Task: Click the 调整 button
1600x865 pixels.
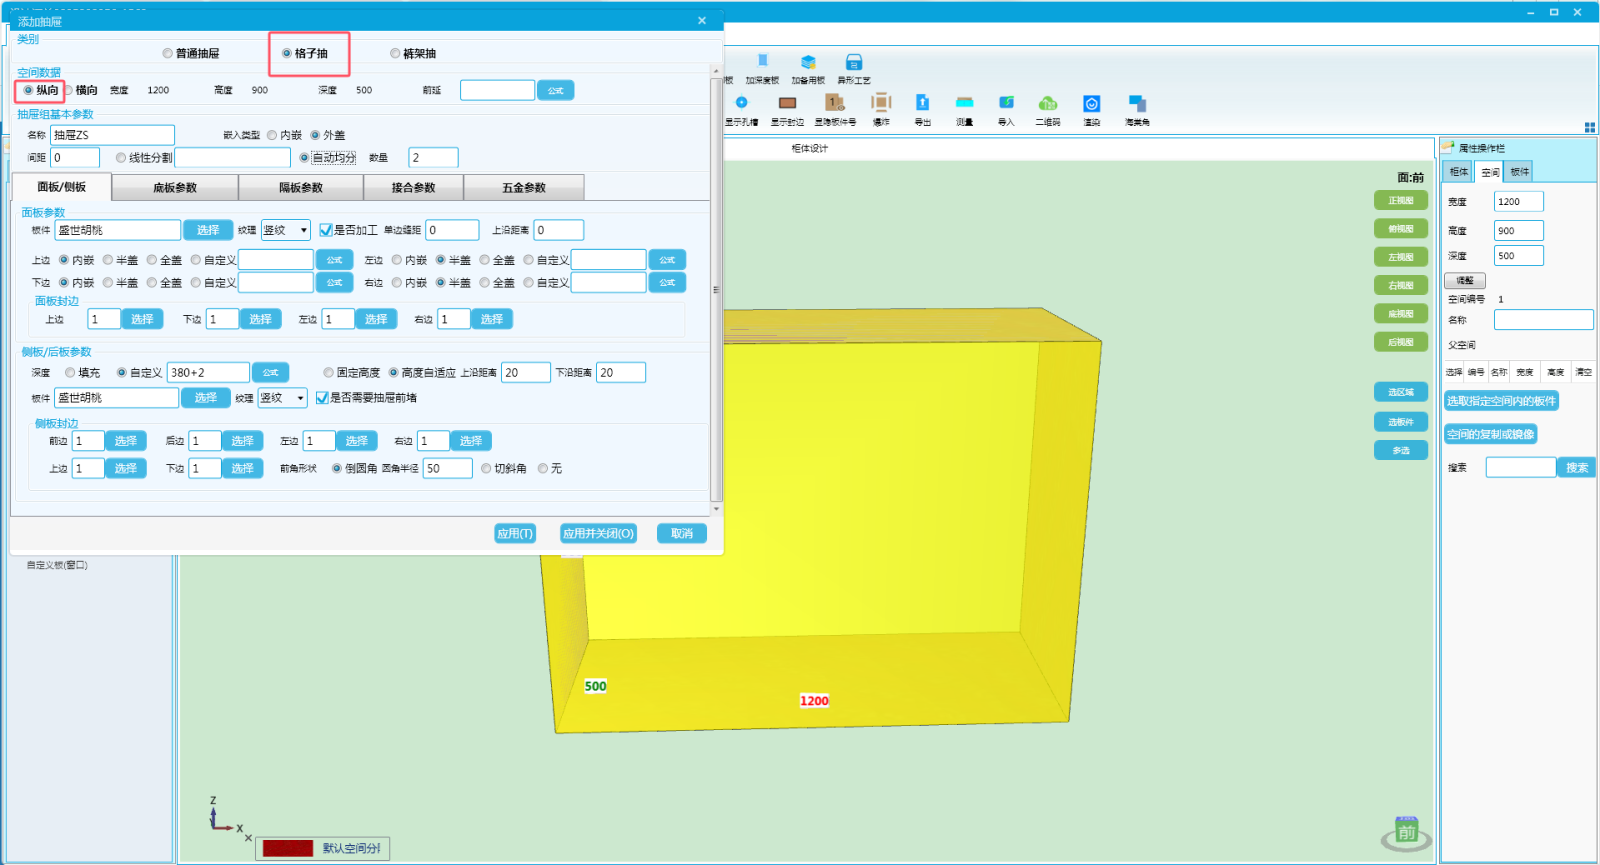Action: point(1465,281)
